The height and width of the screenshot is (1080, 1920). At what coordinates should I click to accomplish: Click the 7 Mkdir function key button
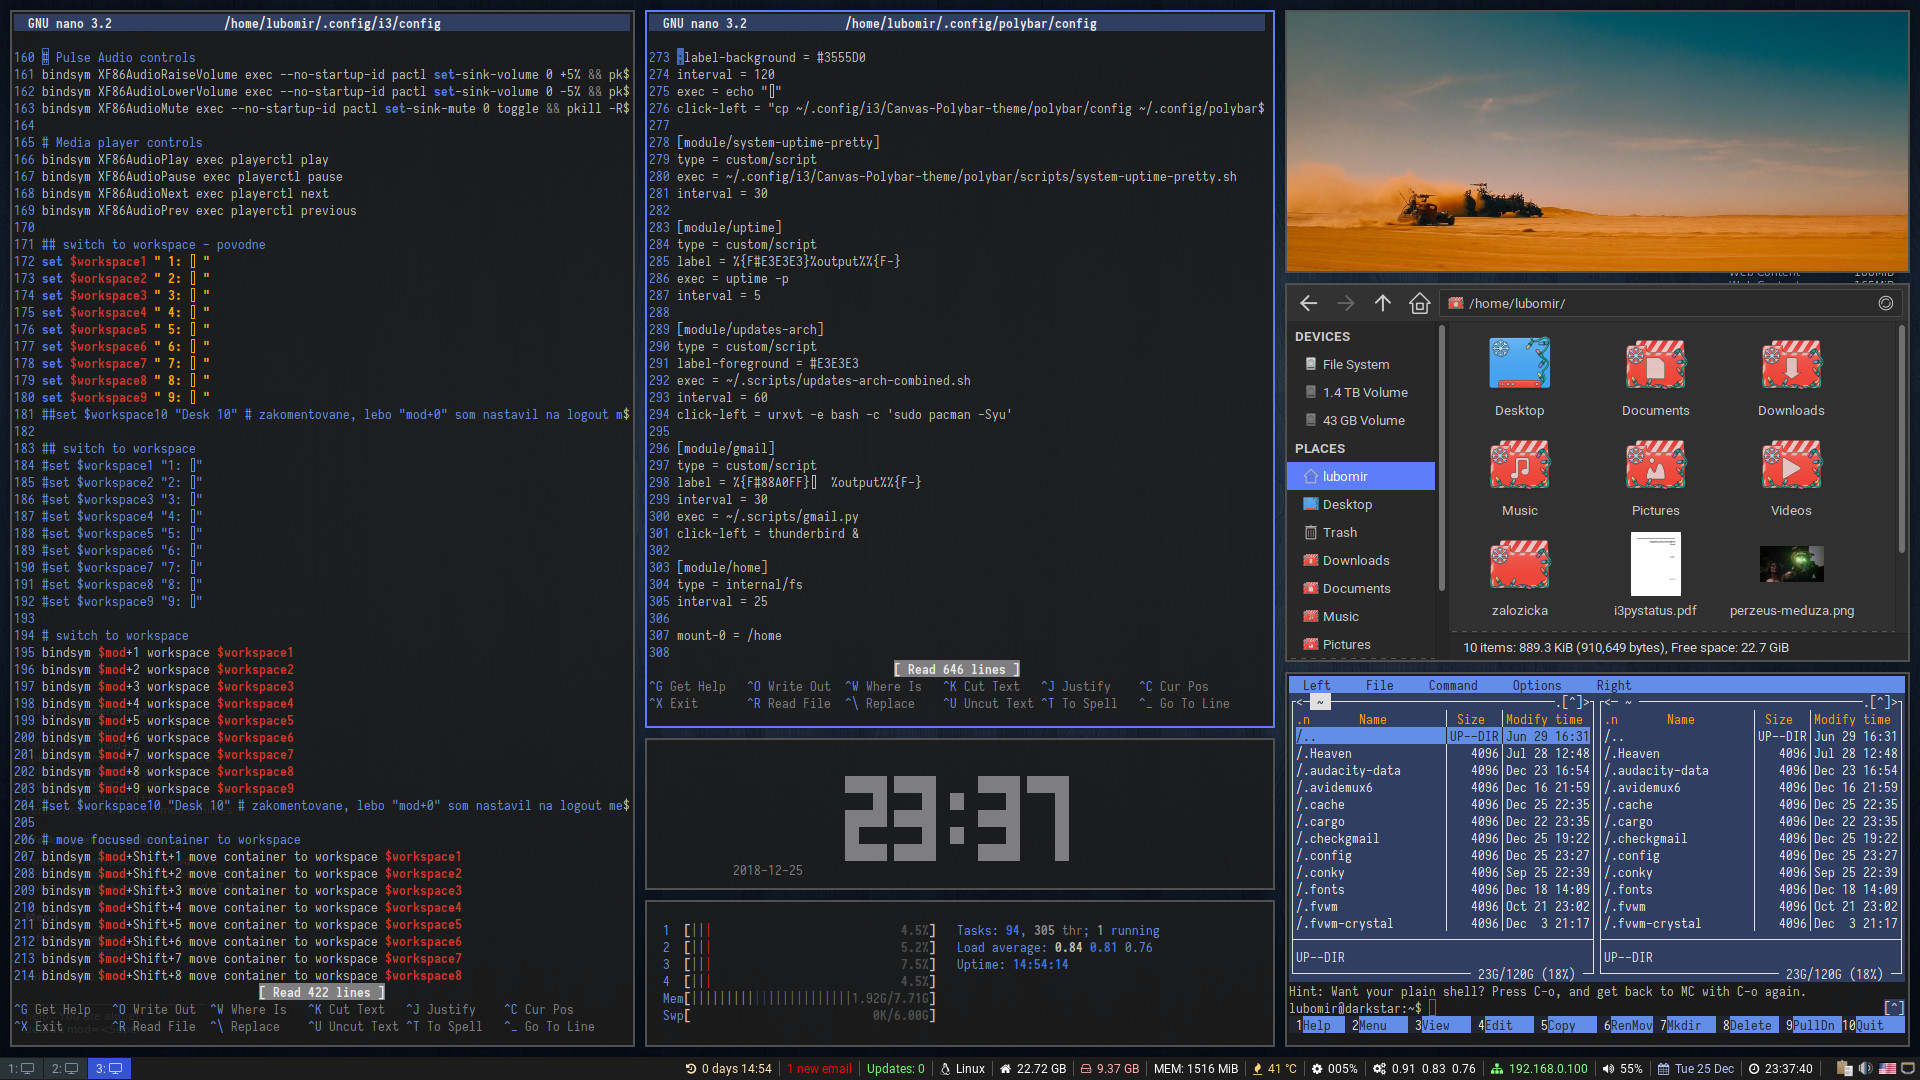click(1687, 1026)
